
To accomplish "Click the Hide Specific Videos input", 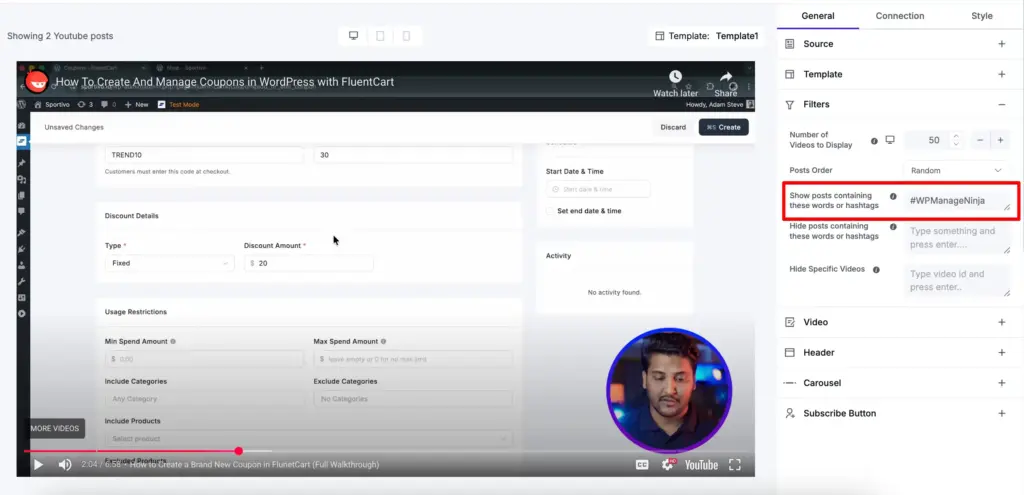I will pyautogui.click(x=957, y=281).
